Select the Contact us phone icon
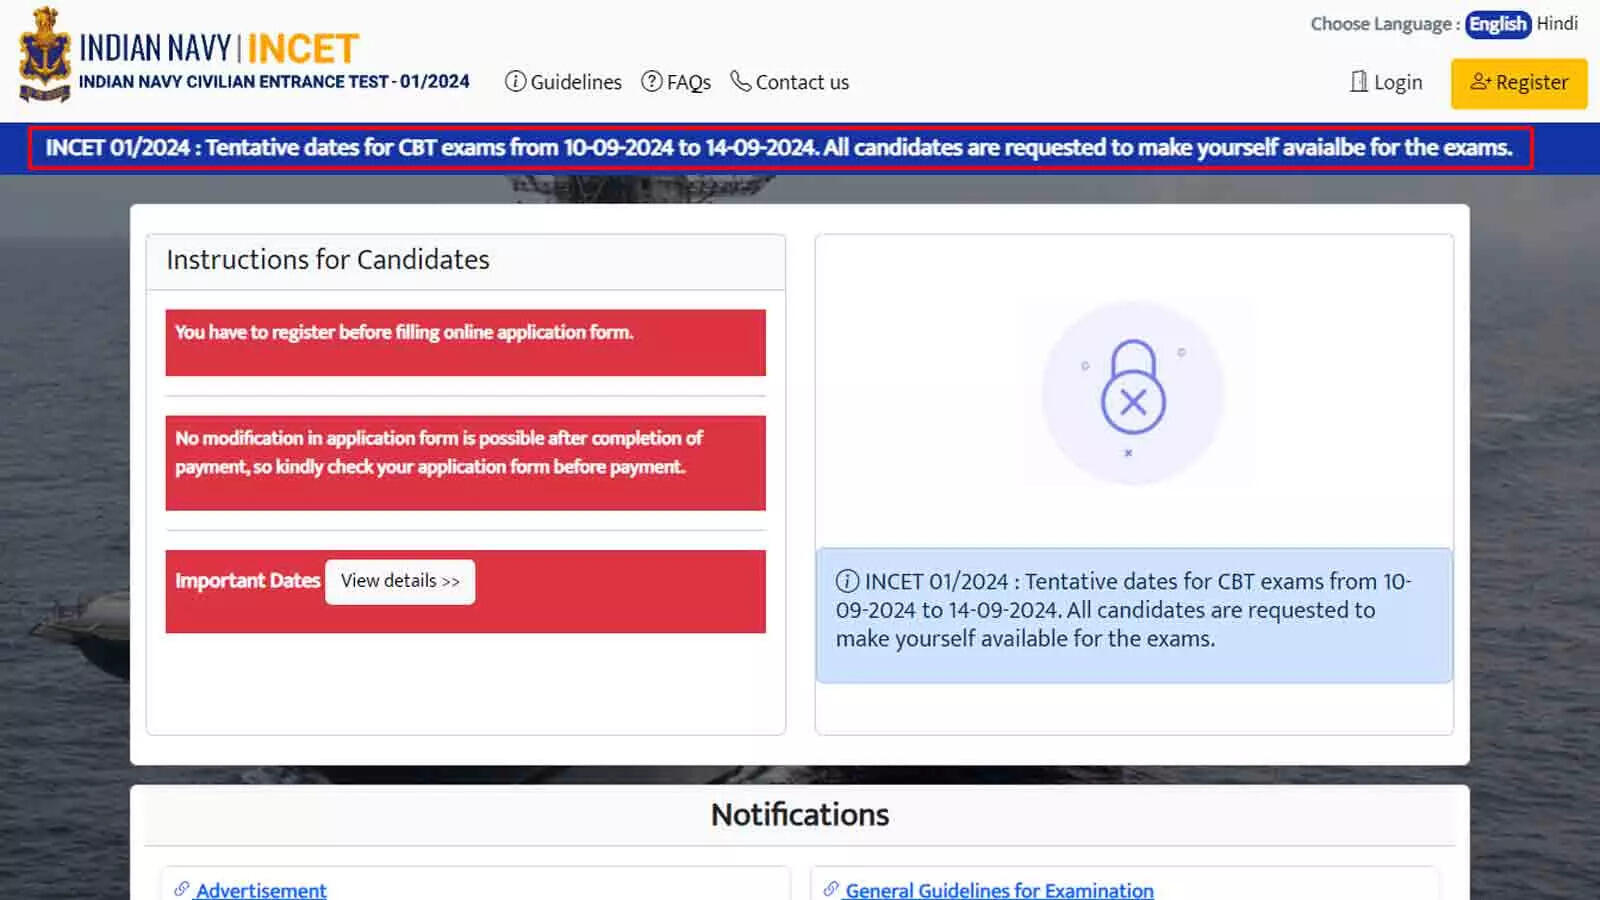Screen dimensions: 1600x900 tap(741, 81)
